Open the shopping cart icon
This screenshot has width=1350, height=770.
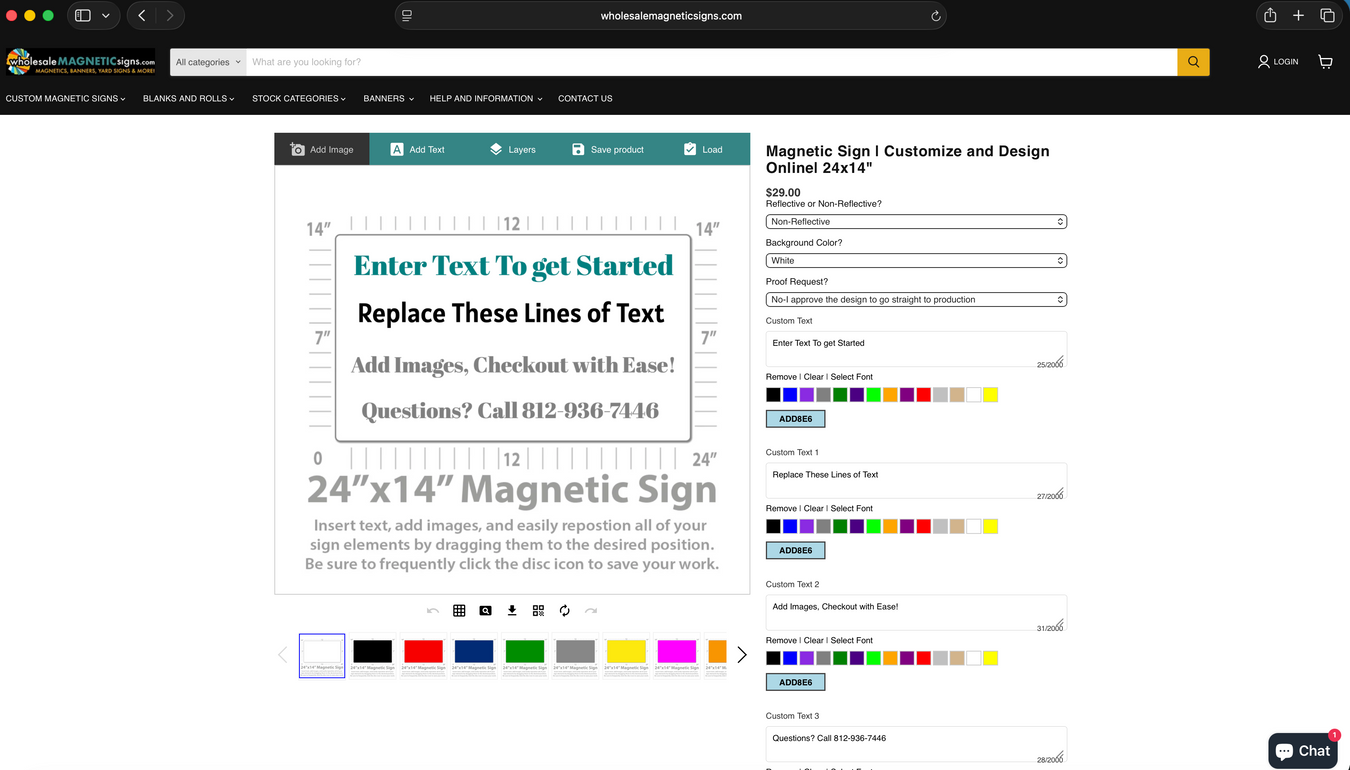pyautogui.click(x=1325, y=62)
